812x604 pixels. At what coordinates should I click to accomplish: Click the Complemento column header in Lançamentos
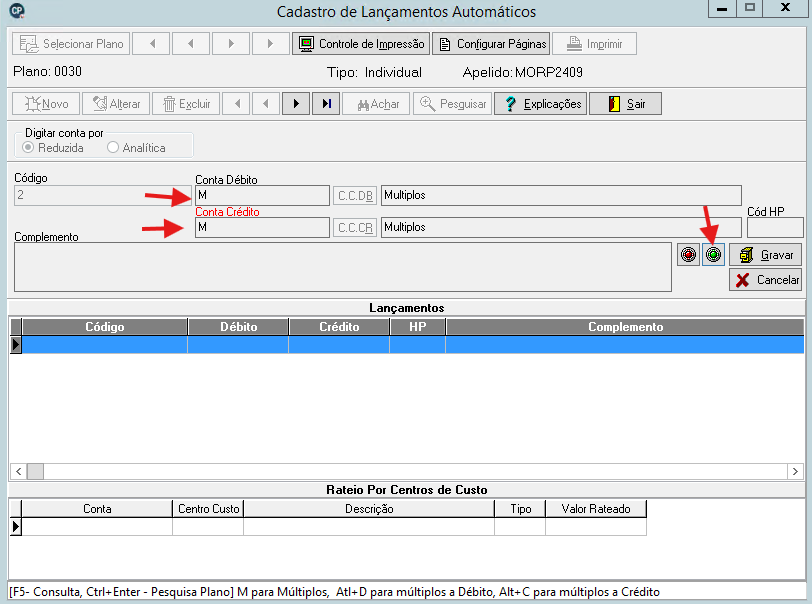pyautogui.click(x=625, y=327)
